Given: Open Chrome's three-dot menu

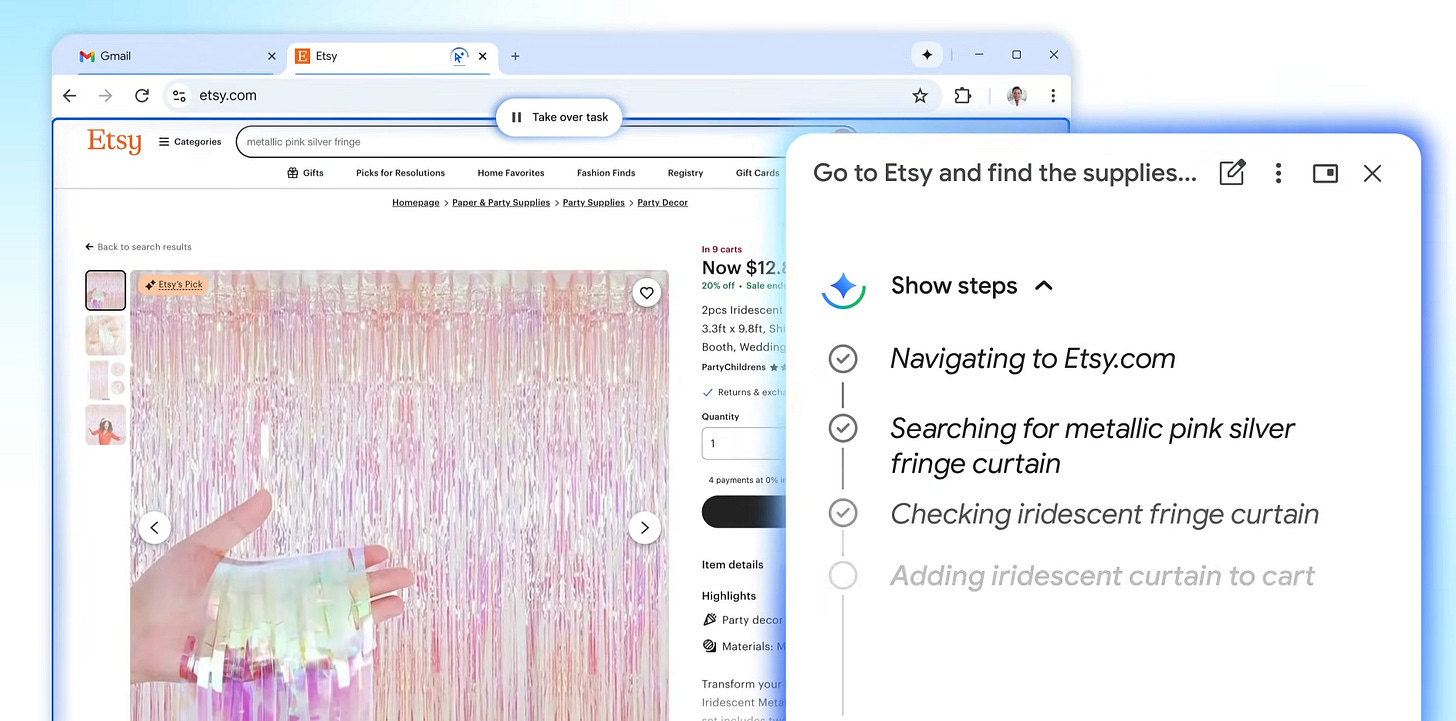Looking at the screenshot, I should [x=1053, y=96].
